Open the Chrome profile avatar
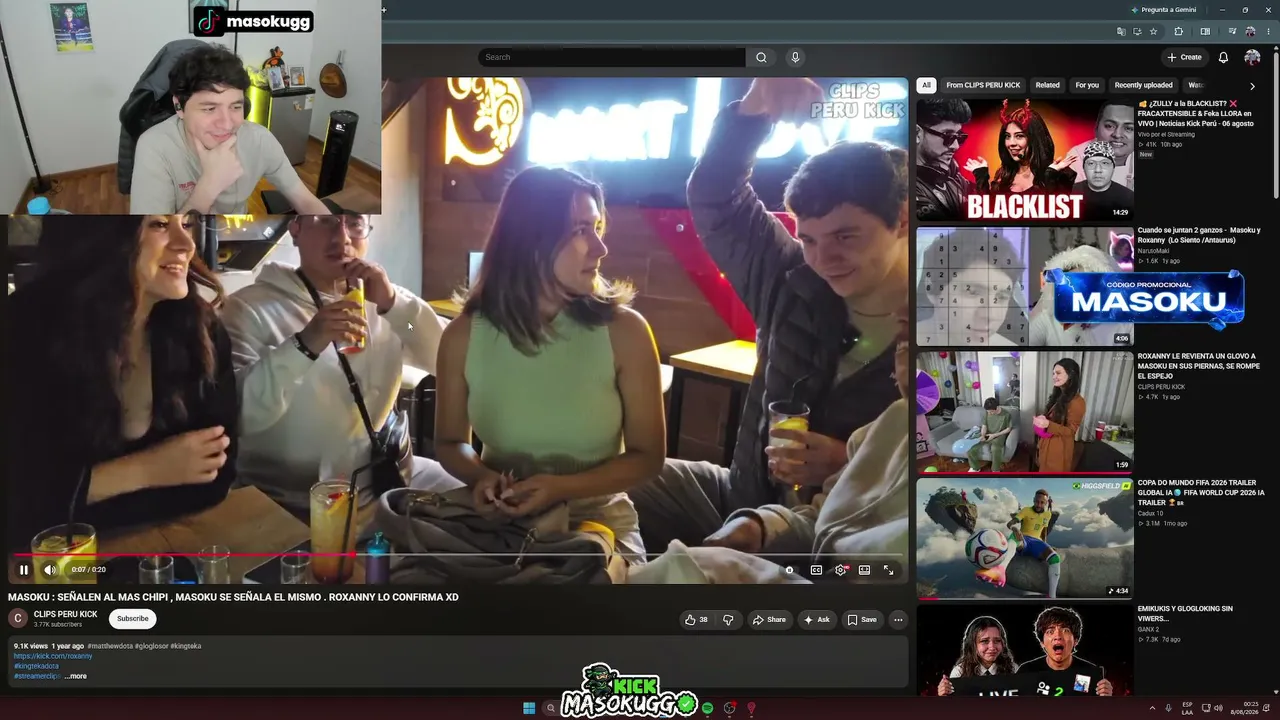The width and height of the screenshot is (1280, 720). click(1250, 32)
